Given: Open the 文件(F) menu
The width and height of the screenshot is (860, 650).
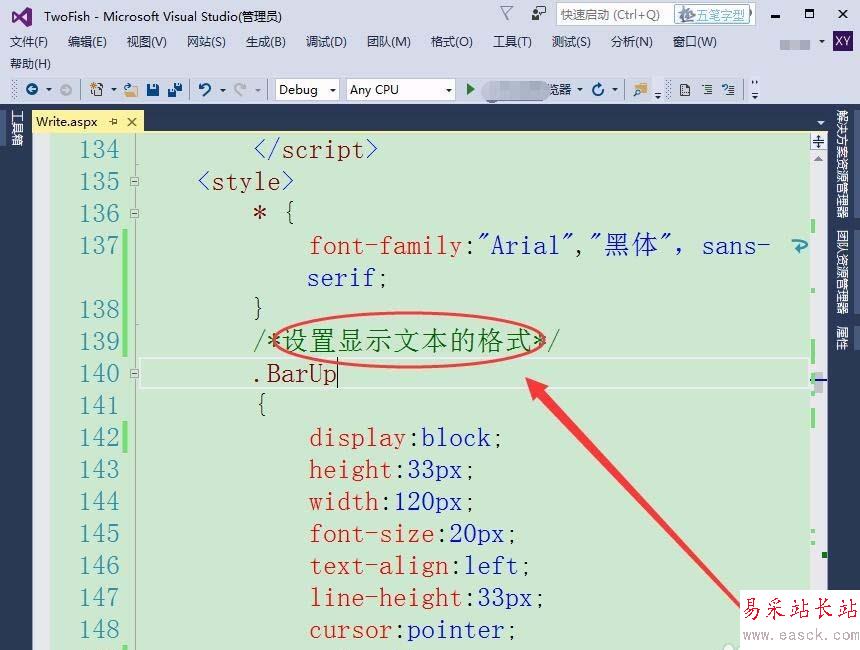Looking at the screenshot, I should tap(29, 42).
